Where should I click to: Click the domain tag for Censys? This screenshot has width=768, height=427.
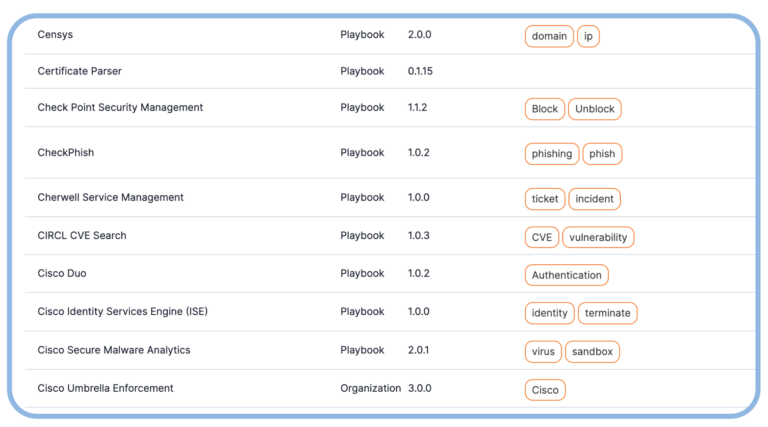coord(549,37)
